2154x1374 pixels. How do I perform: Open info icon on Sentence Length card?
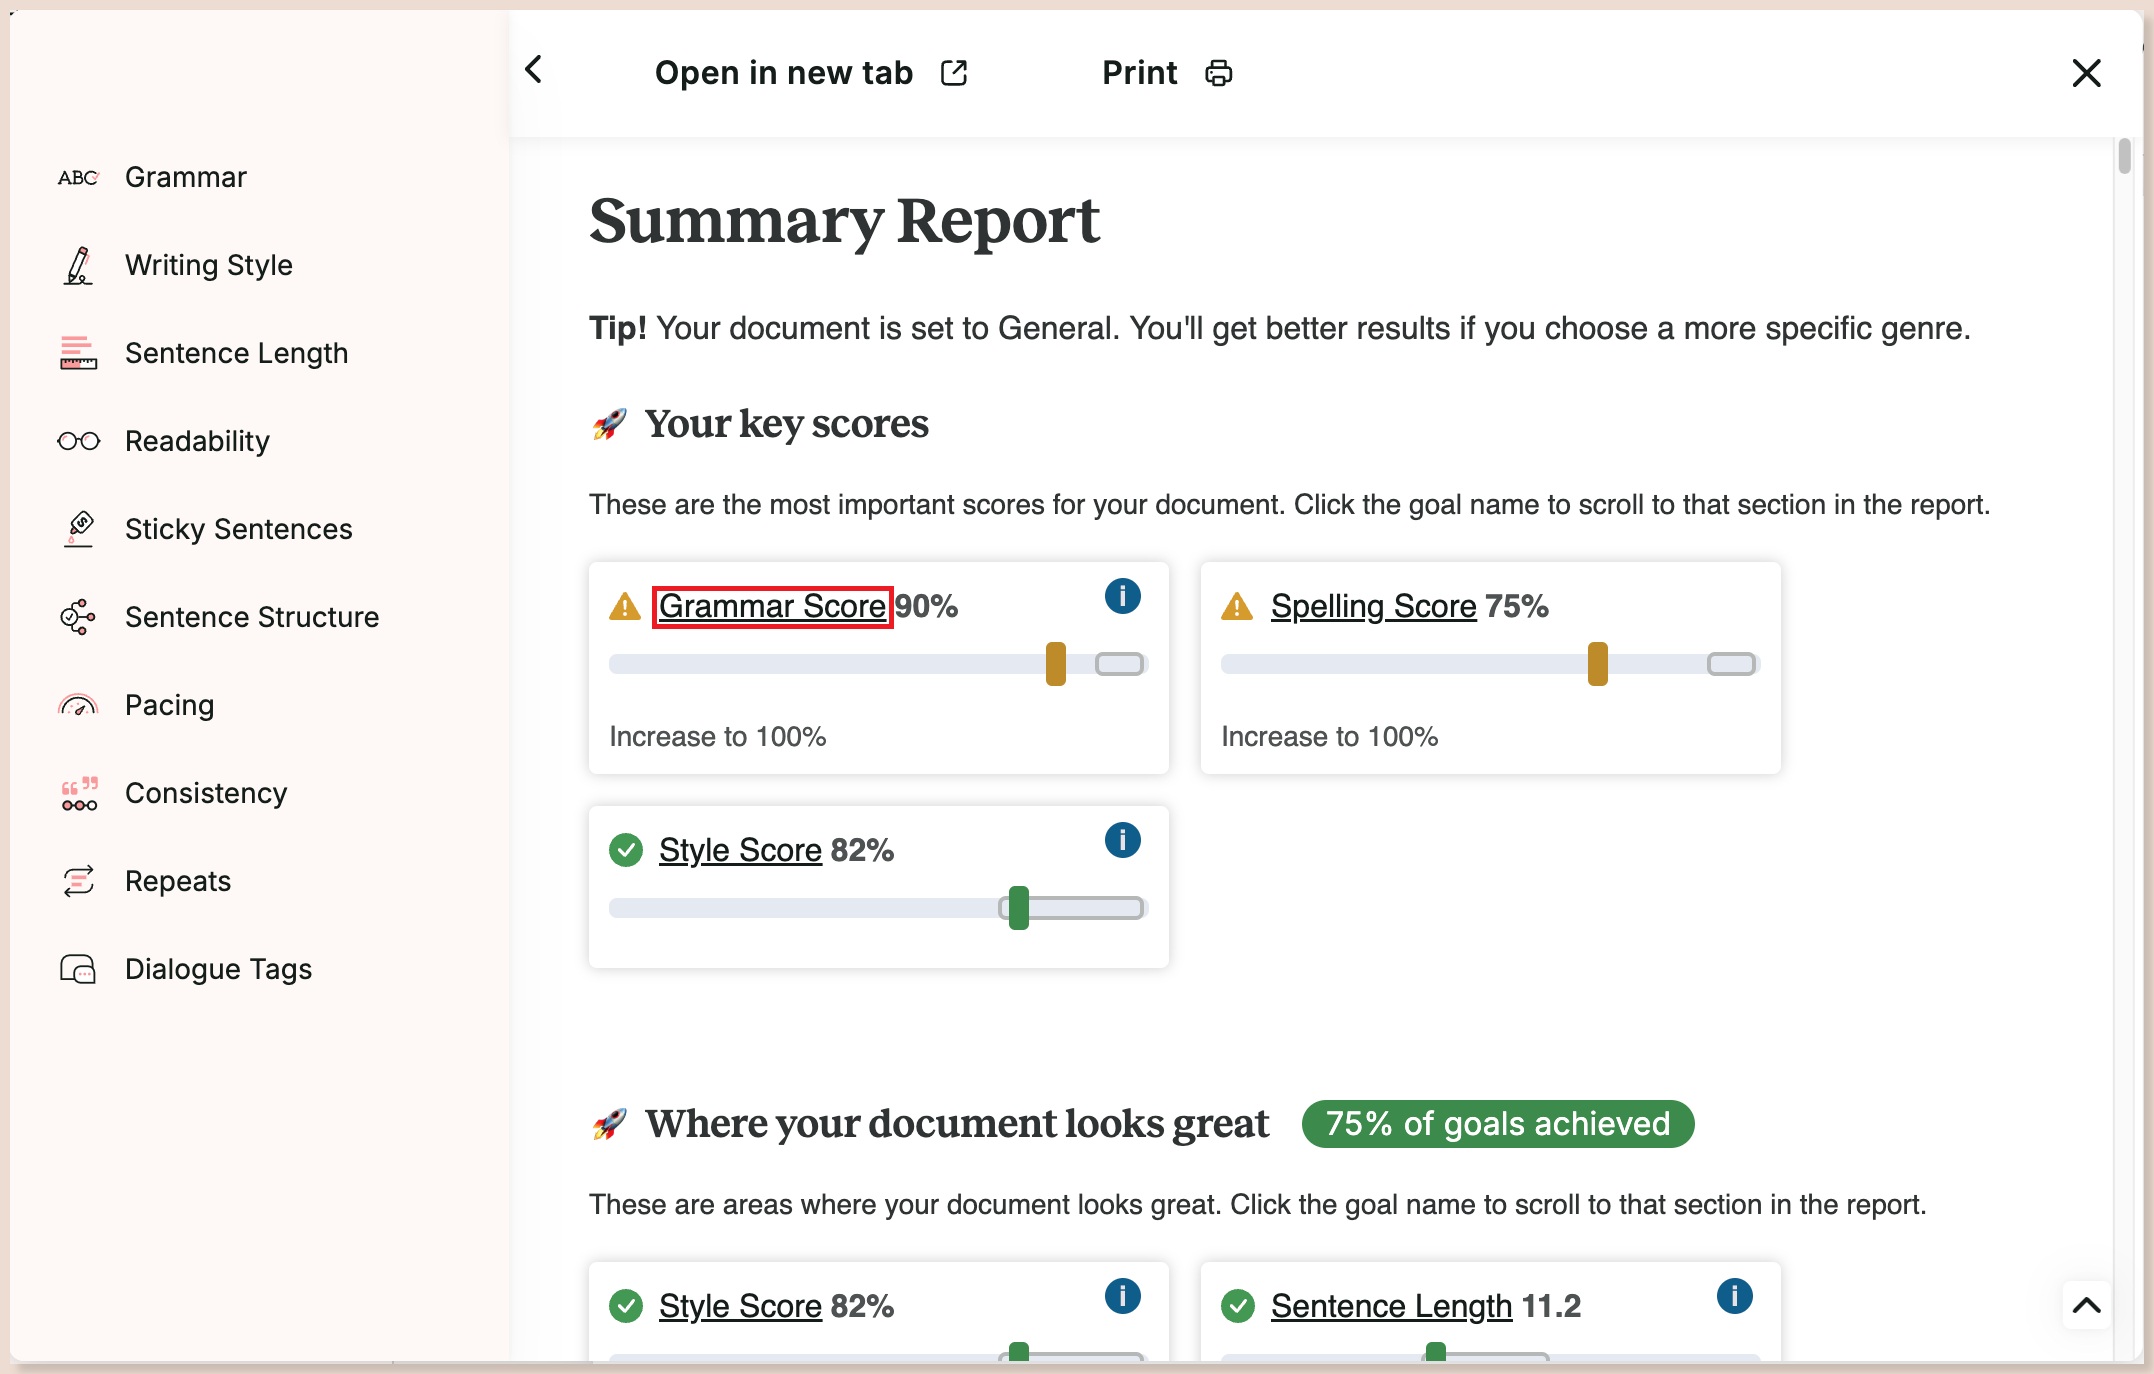(x=1734, y=1296)
